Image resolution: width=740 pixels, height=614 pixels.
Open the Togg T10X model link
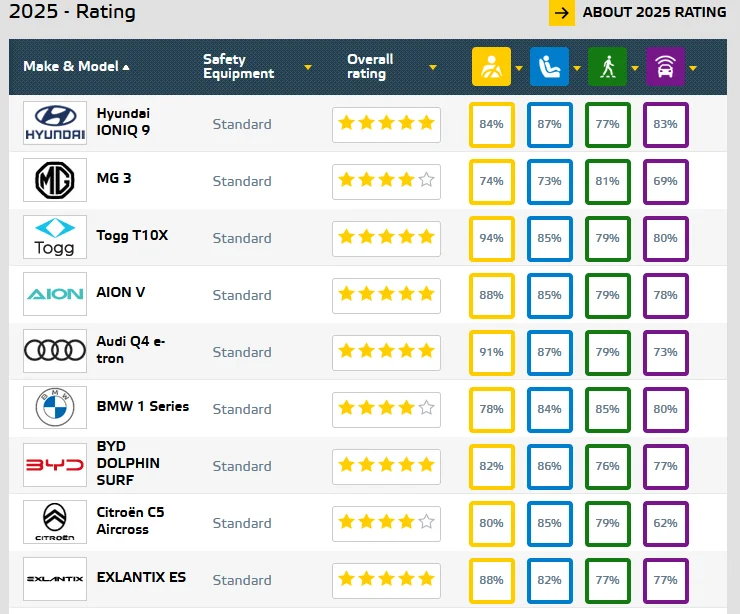132,236
